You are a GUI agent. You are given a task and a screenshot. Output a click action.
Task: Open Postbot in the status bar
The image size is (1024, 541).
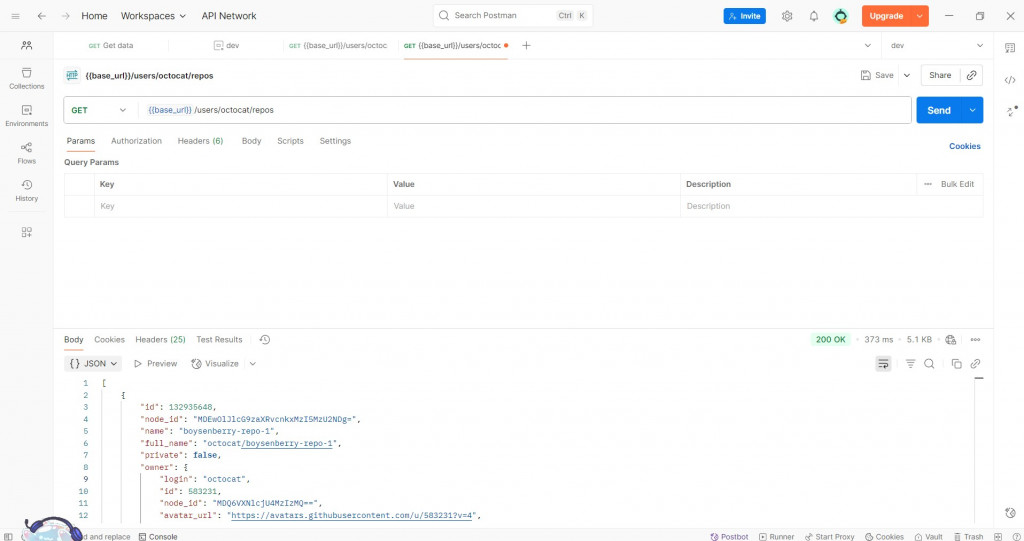tap(729, 536)
